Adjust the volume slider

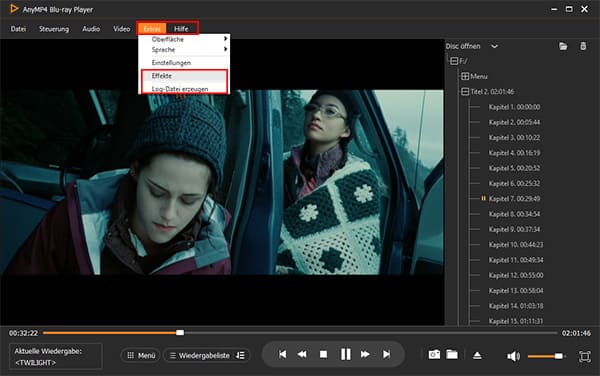click(546, 356)
